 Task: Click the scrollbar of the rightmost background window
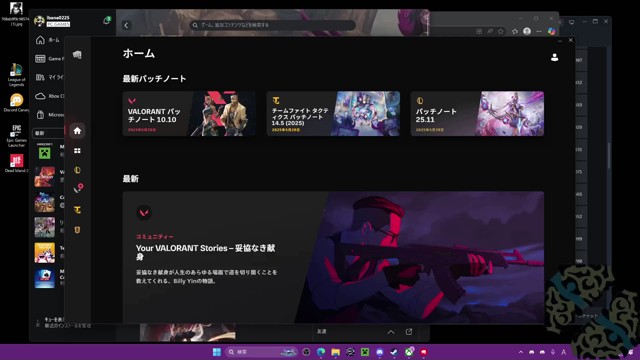point(608,155)
